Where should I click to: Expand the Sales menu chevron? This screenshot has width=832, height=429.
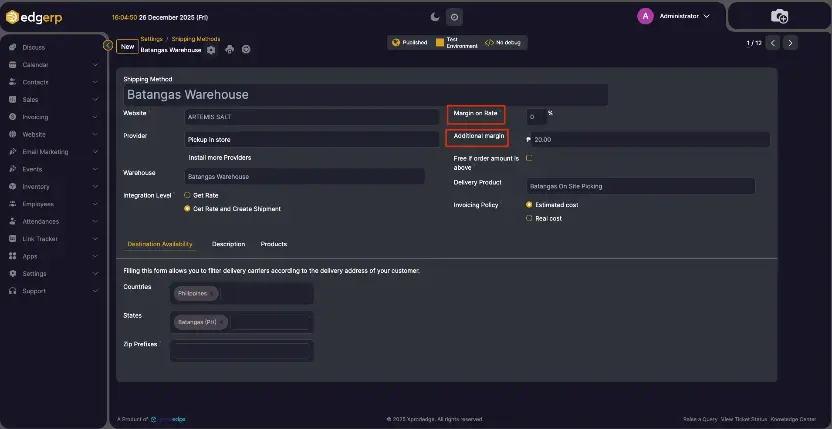(95, 100)
